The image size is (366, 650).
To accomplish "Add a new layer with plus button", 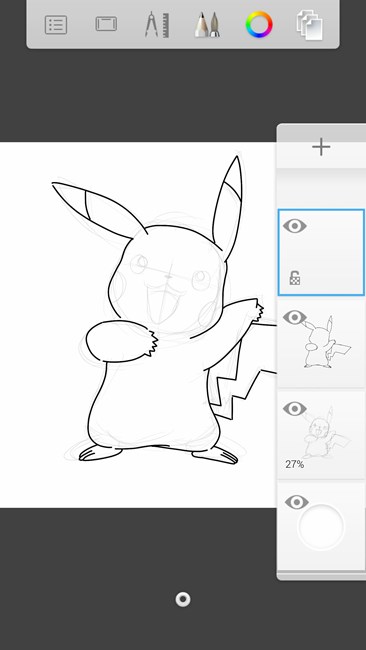I will click(x=321, y=147).
